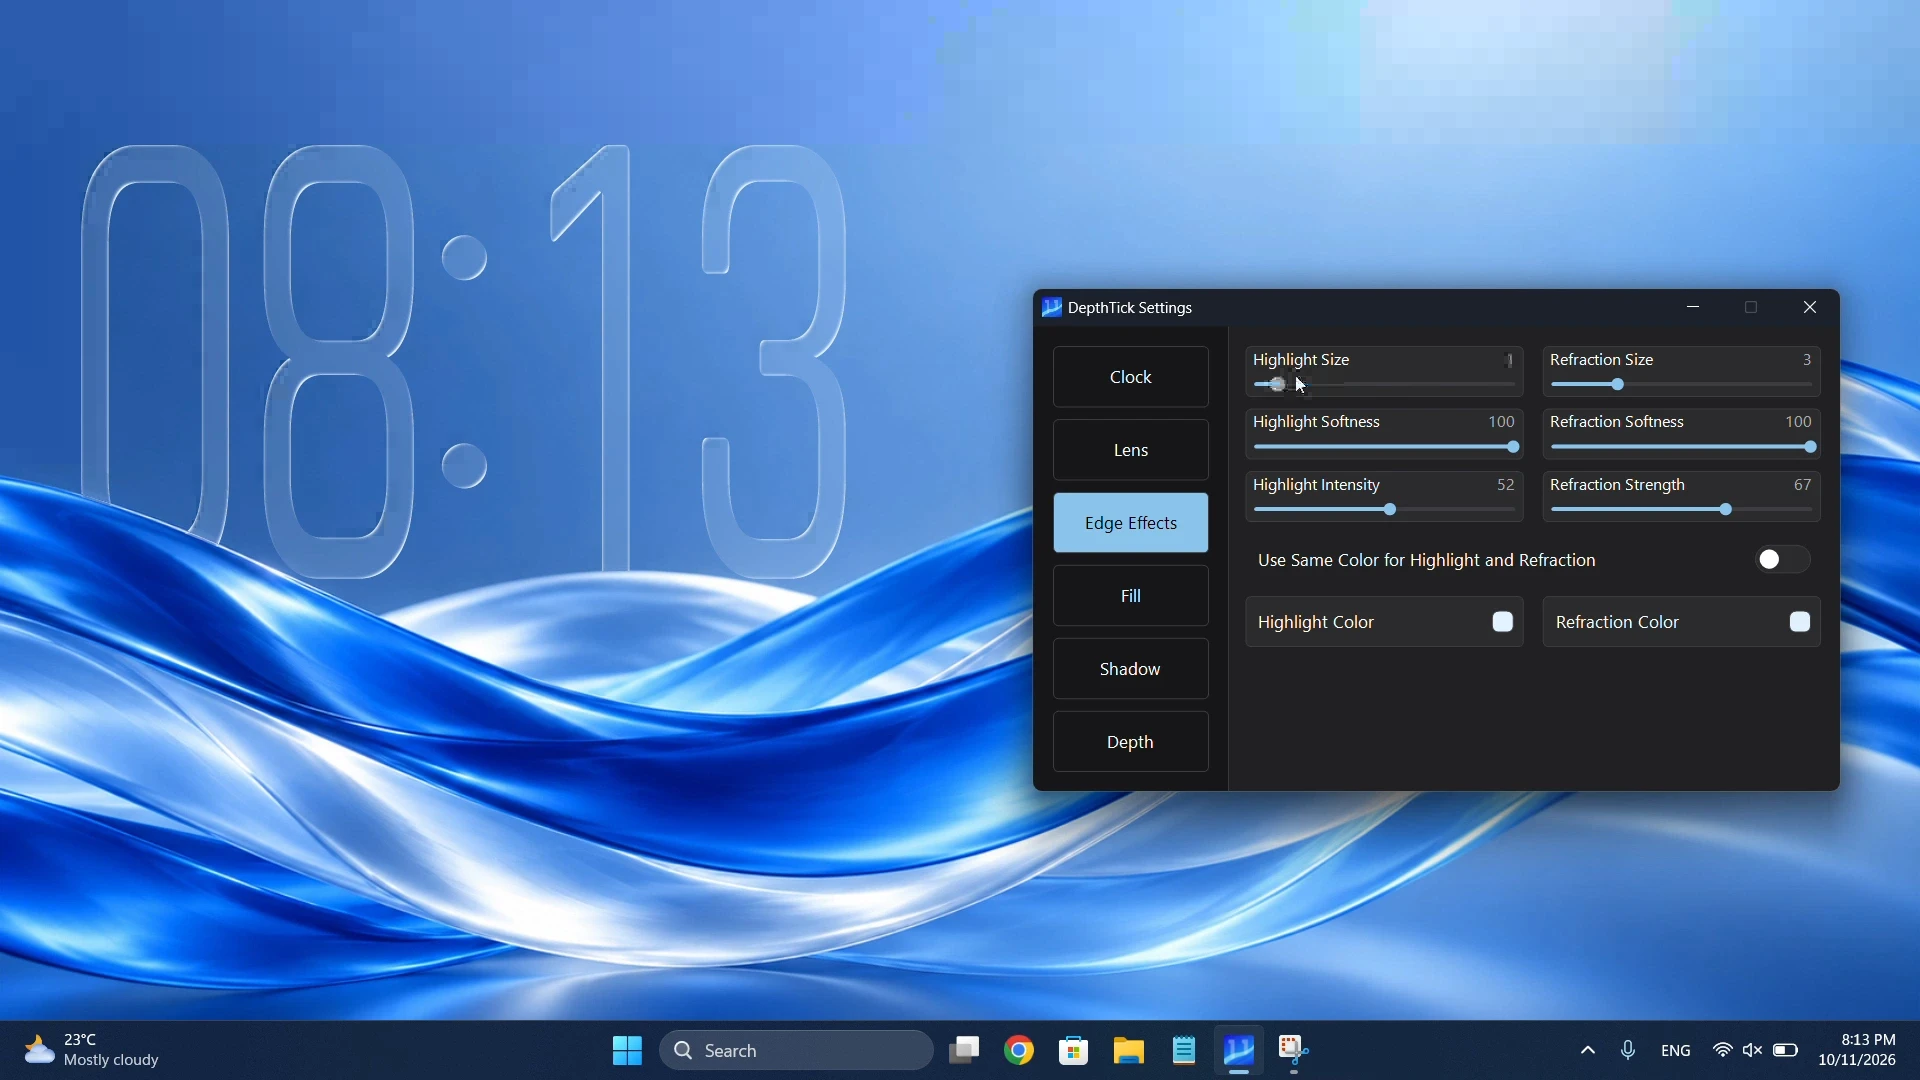
Task: Open the clock and date flyout
Action: point(1859,1051)
